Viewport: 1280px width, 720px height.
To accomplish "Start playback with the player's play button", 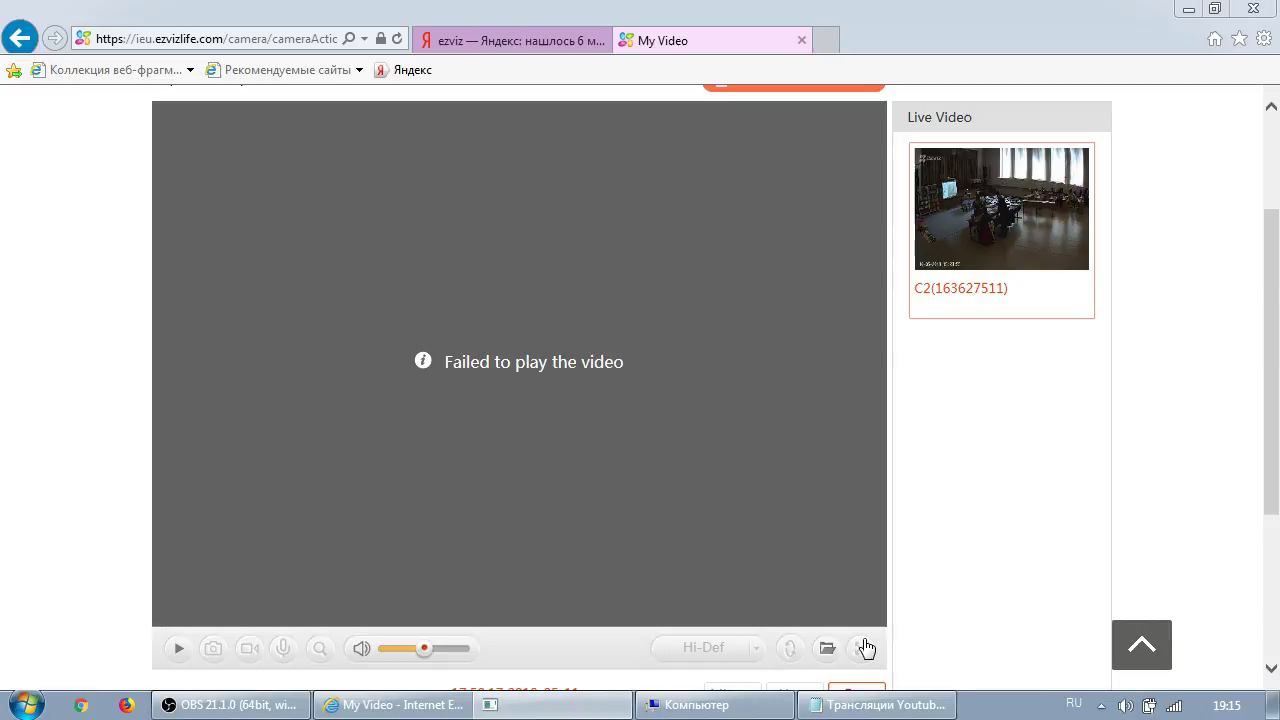I will pos(179,648).
